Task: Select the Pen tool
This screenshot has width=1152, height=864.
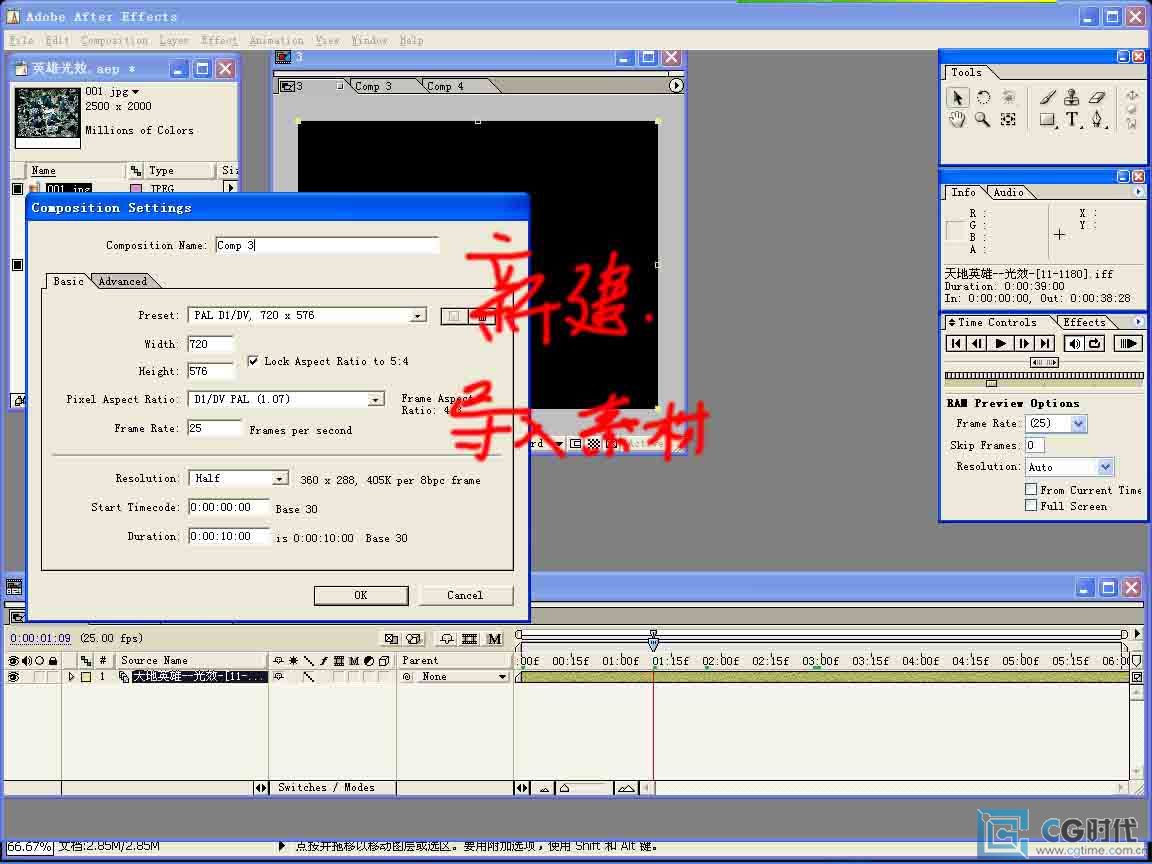Action: tap(1098, 119)
